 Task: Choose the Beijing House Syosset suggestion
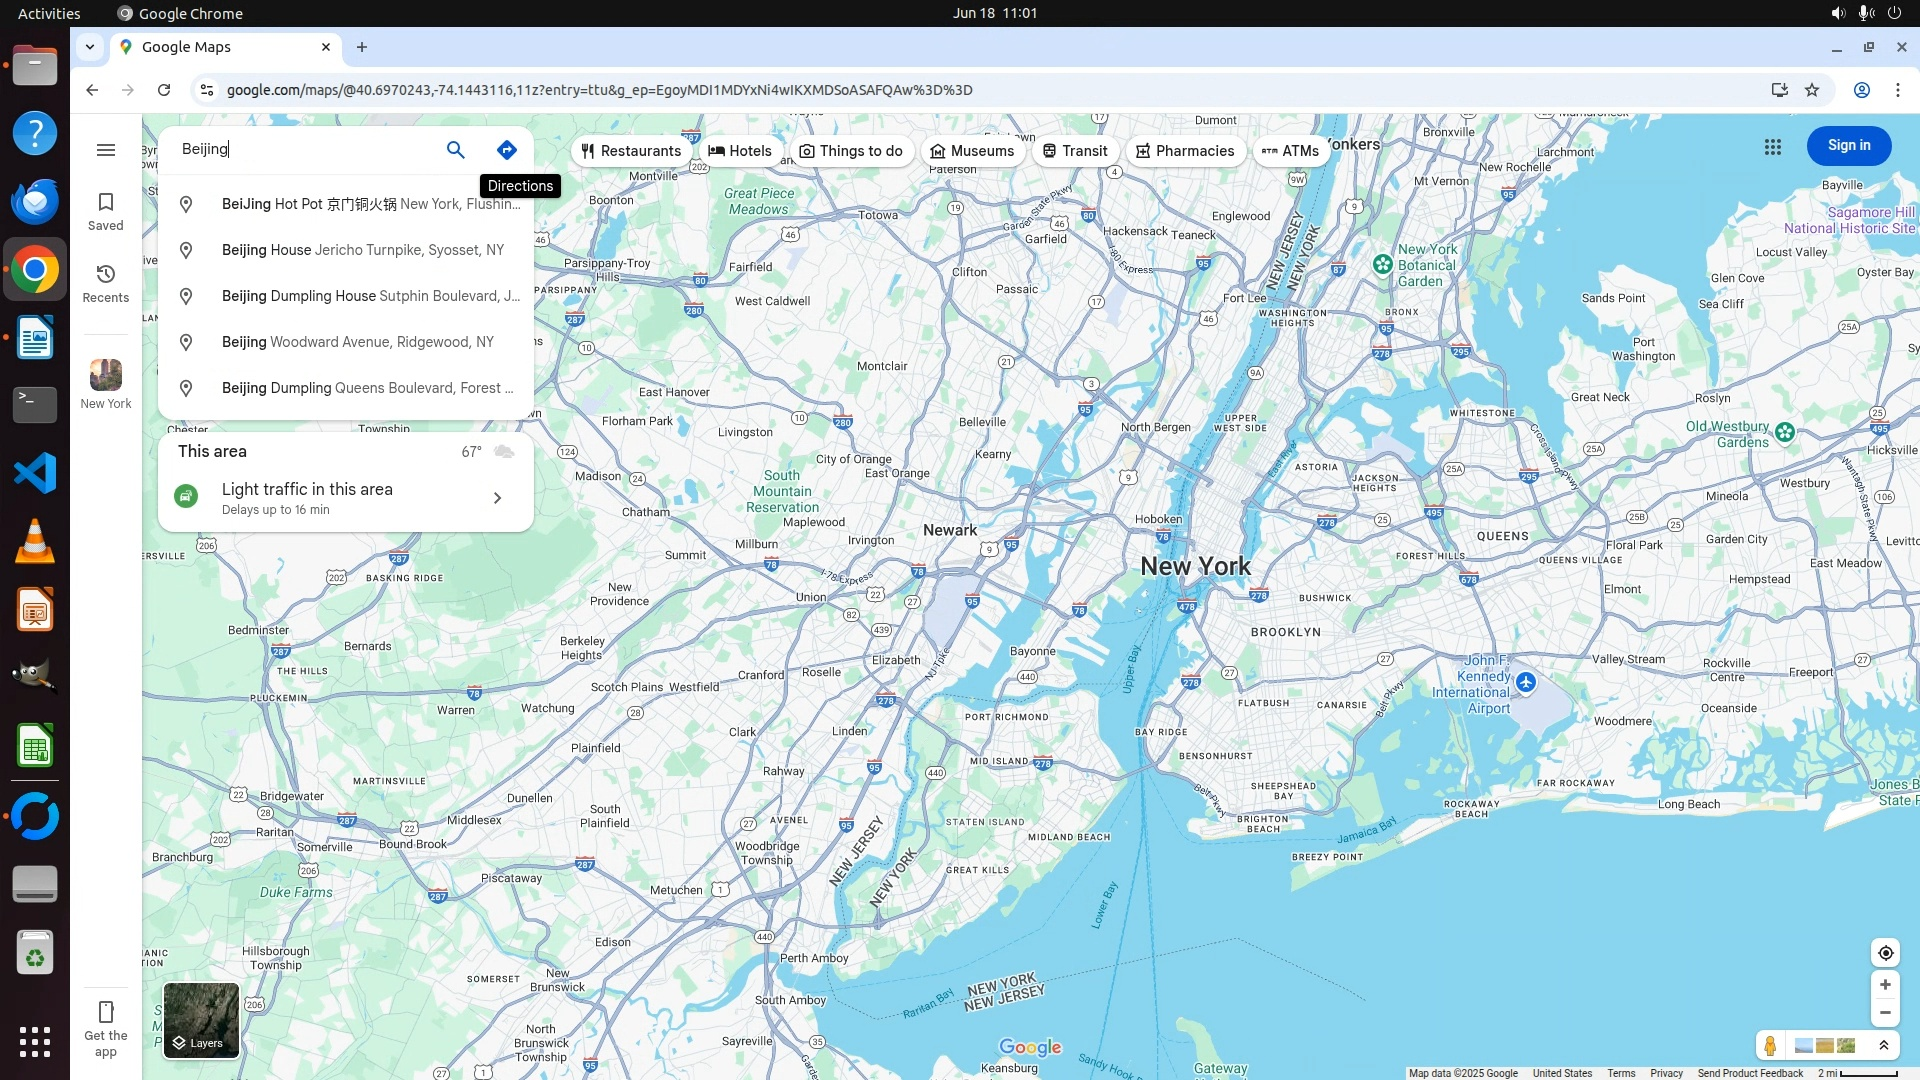[x=362, y=250]
